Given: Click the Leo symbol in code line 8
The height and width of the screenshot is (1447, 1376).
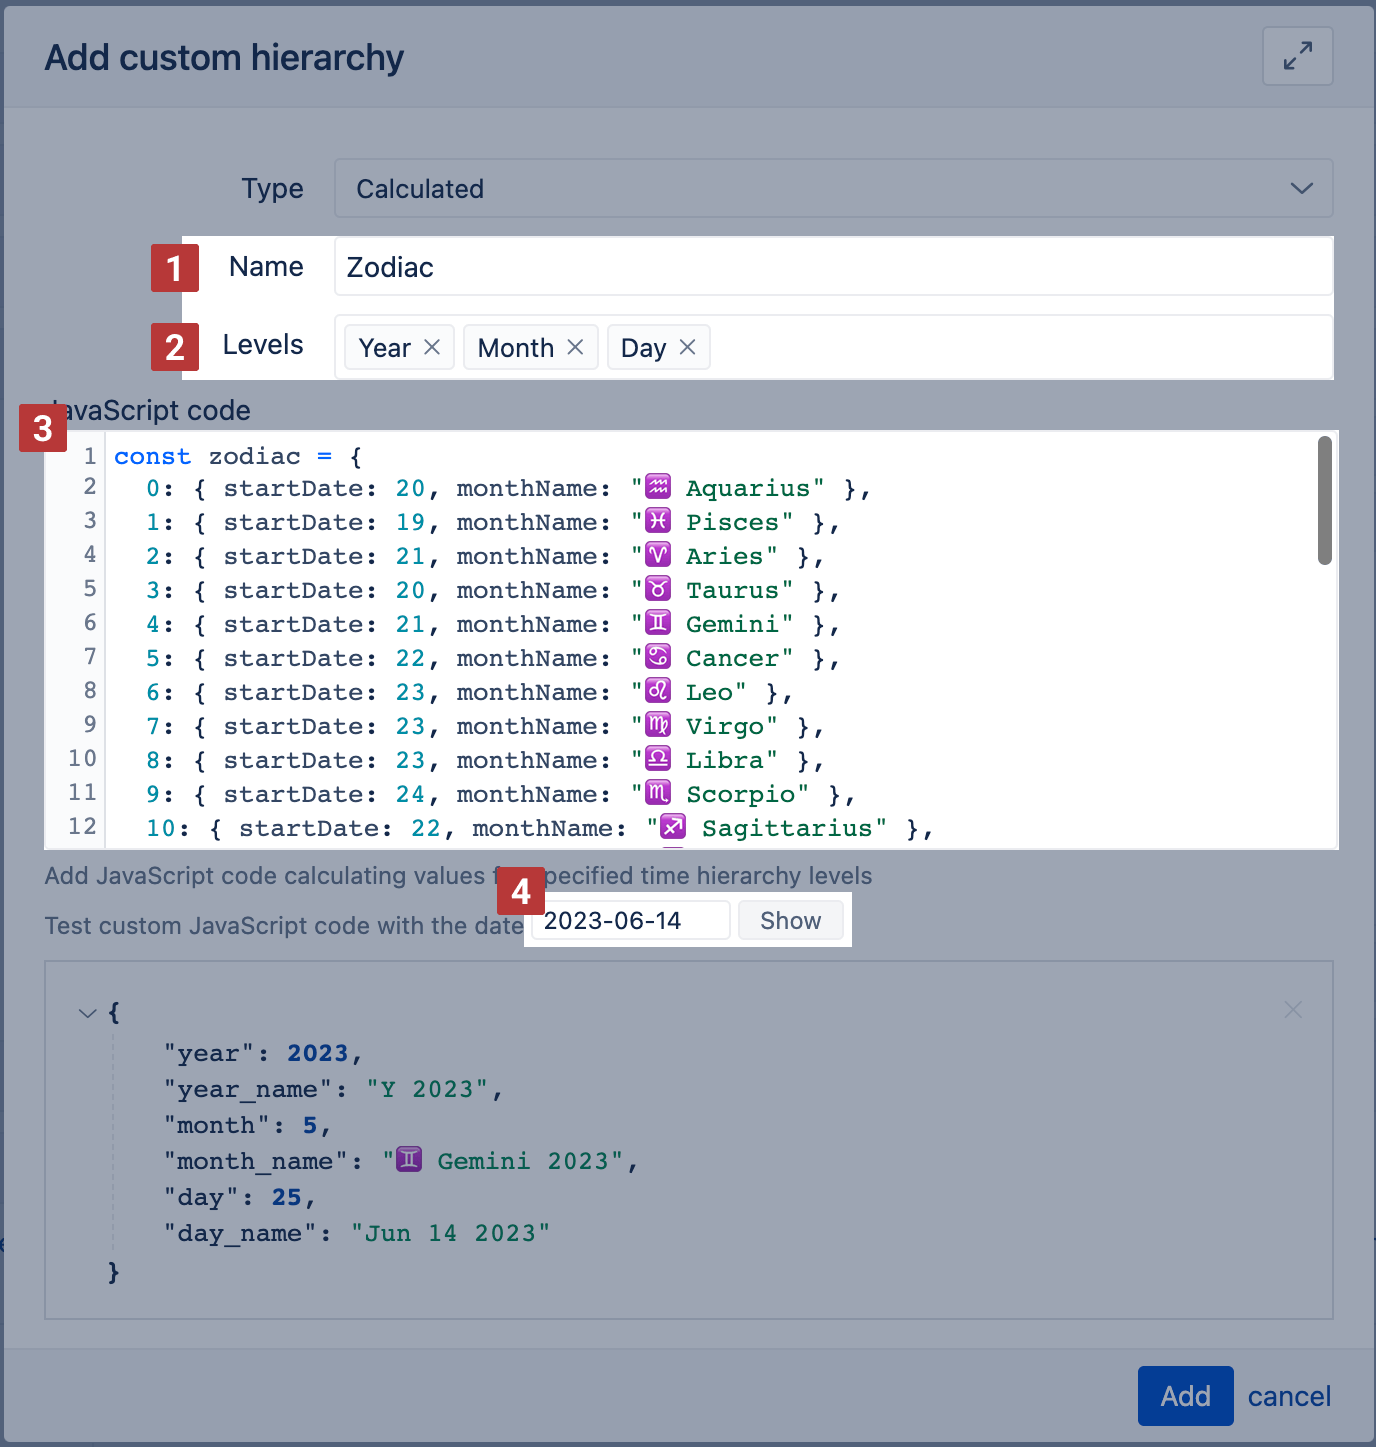Looking at the screenshot, I should point(658,692).
